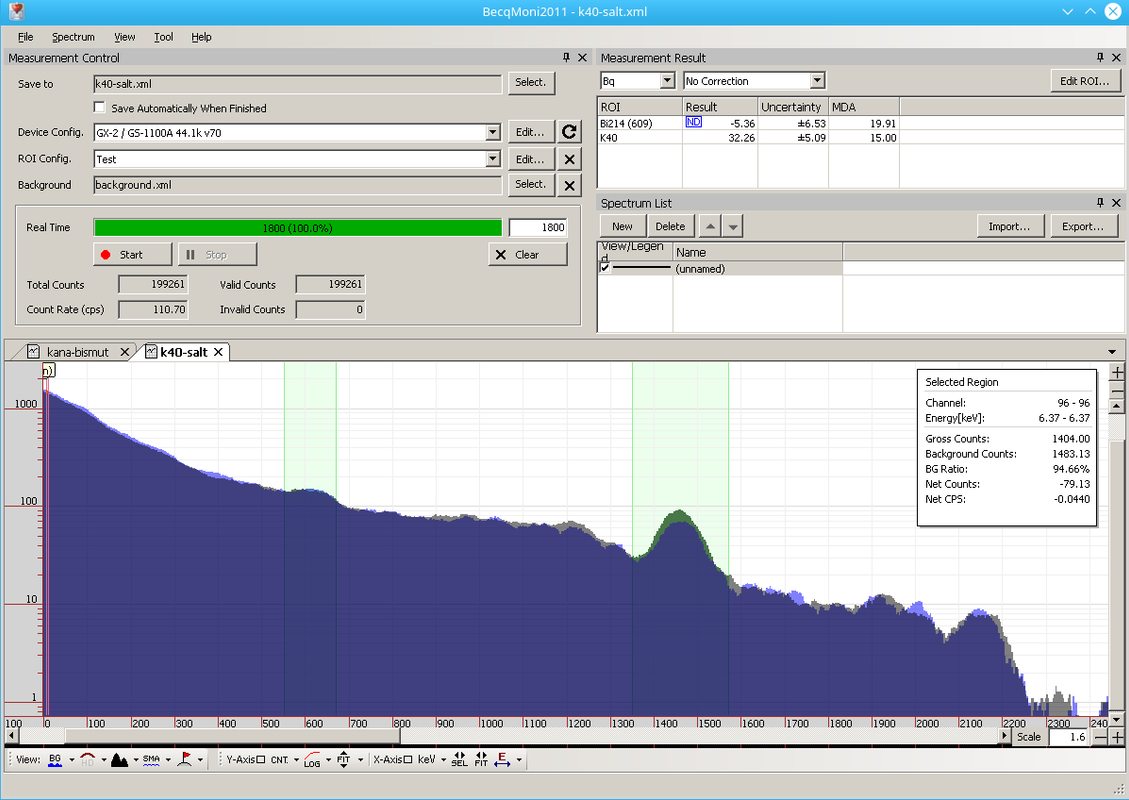Image resolution: width=1129 pixels, height=800 pixels.
Task: Expand BG view options arrow
Action: point(71,760)
